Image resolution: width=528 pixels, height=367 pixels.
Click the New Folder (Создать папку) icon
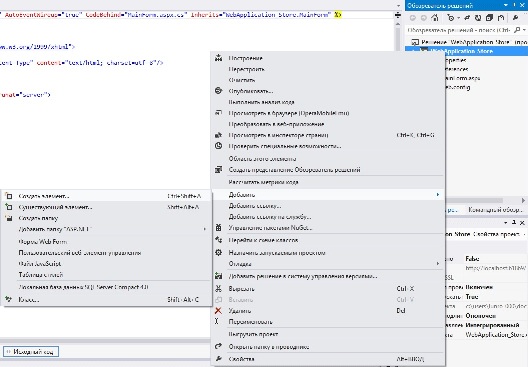click(x=9, y=218)
